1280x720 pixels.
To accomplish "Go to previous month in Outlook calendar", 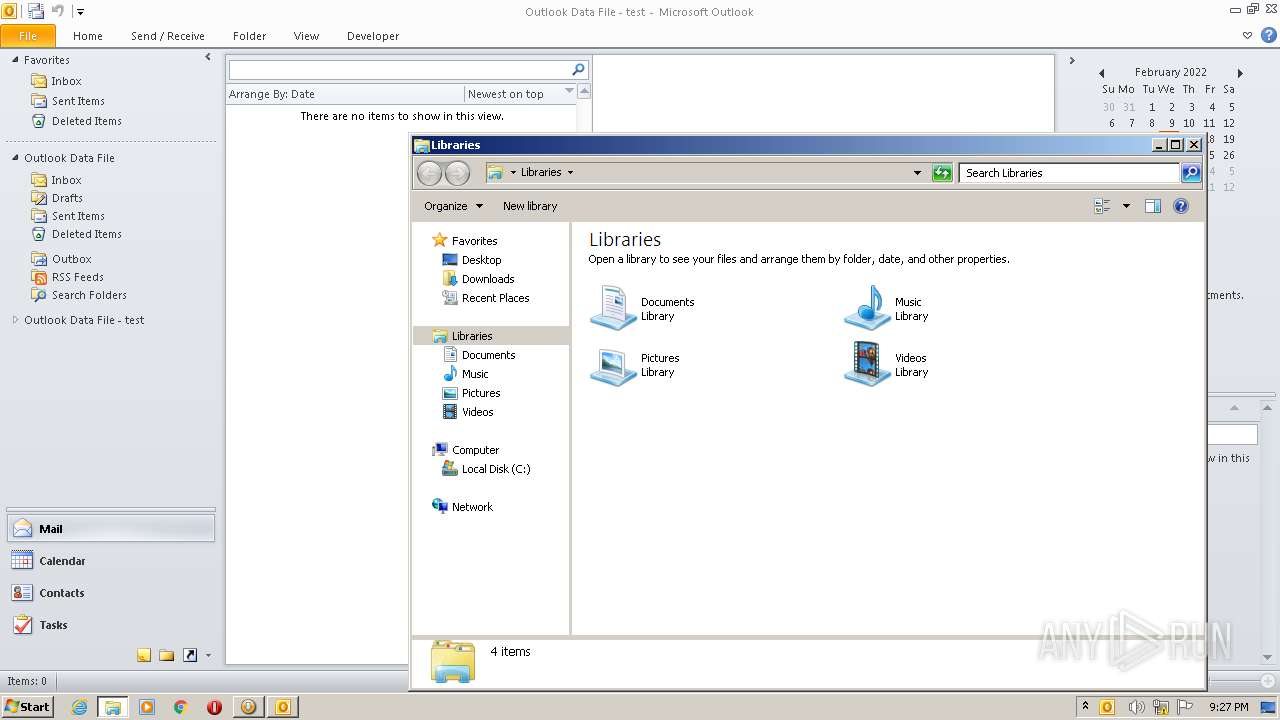I will click(x=1102, y=73).
